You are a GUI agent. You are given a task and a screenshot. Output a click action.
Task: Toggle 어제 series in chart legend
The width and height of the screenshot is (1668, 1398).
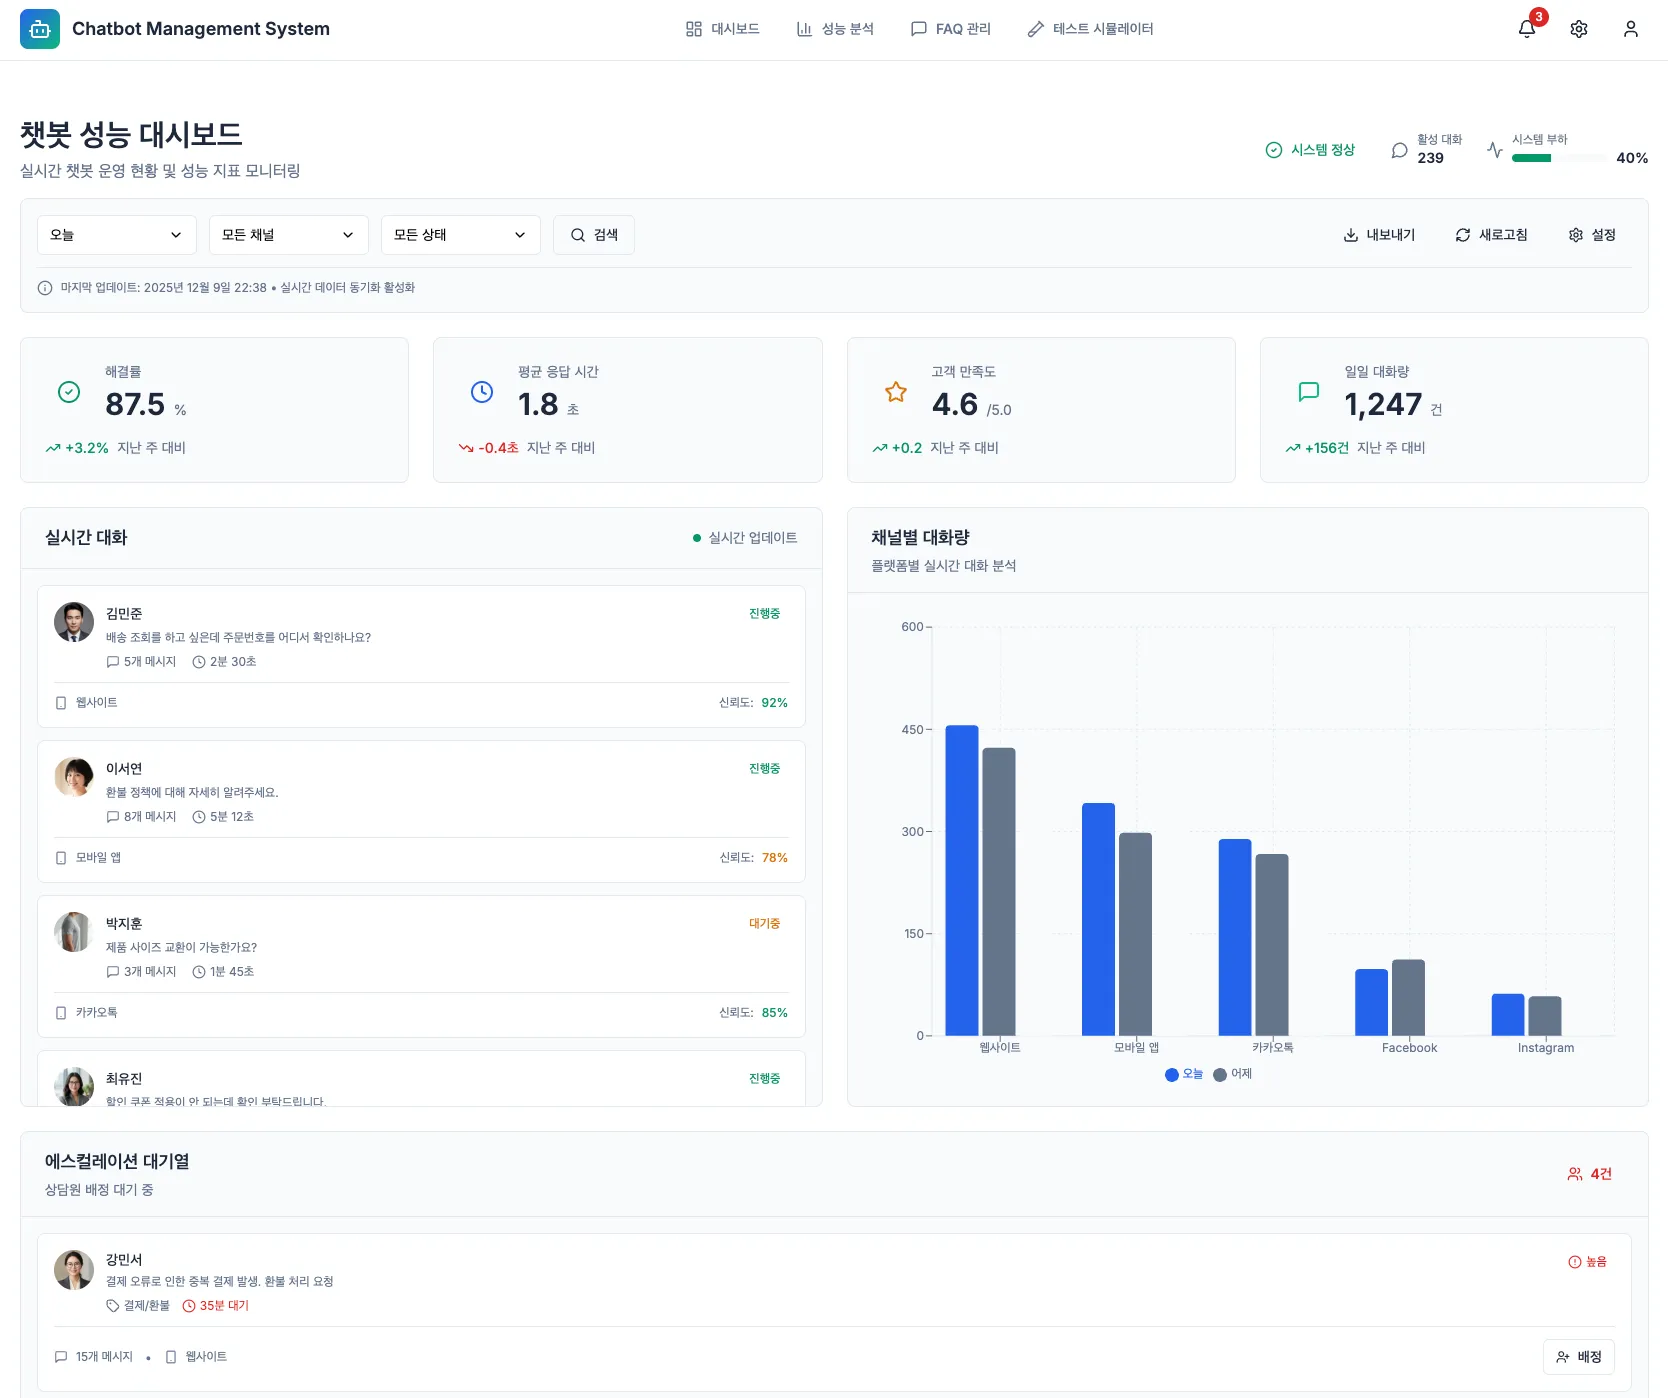coord(1232,1074)
